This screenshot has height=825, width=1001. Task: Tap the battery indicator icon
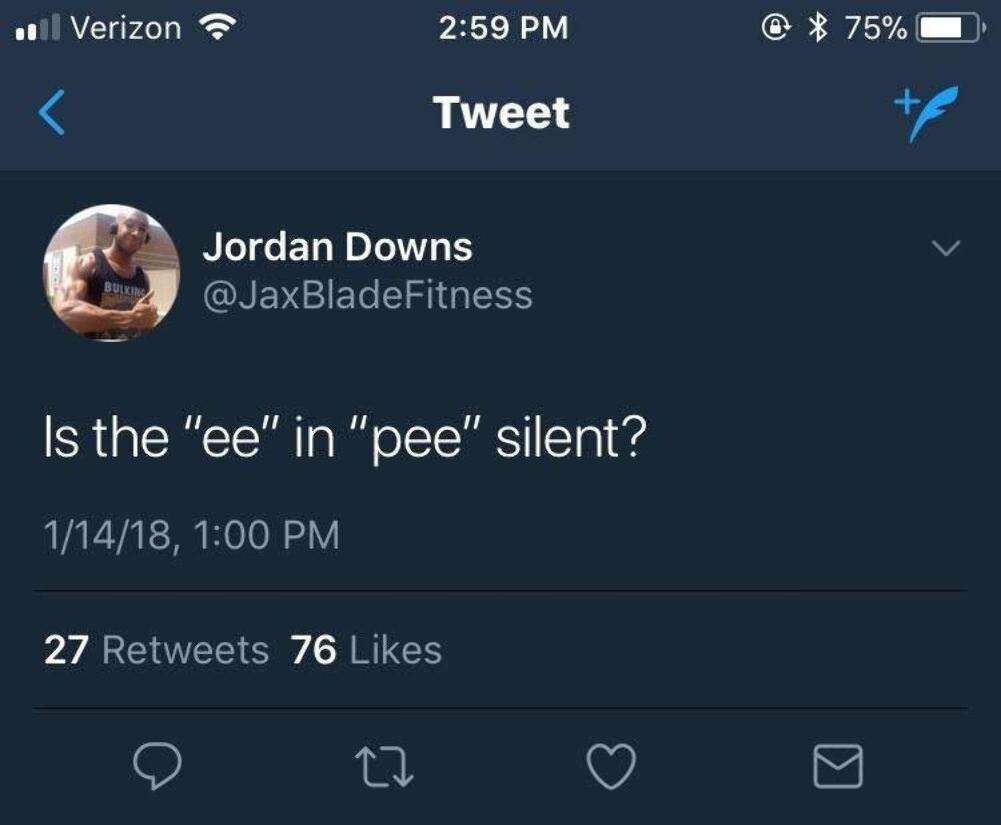coord(946,28)
